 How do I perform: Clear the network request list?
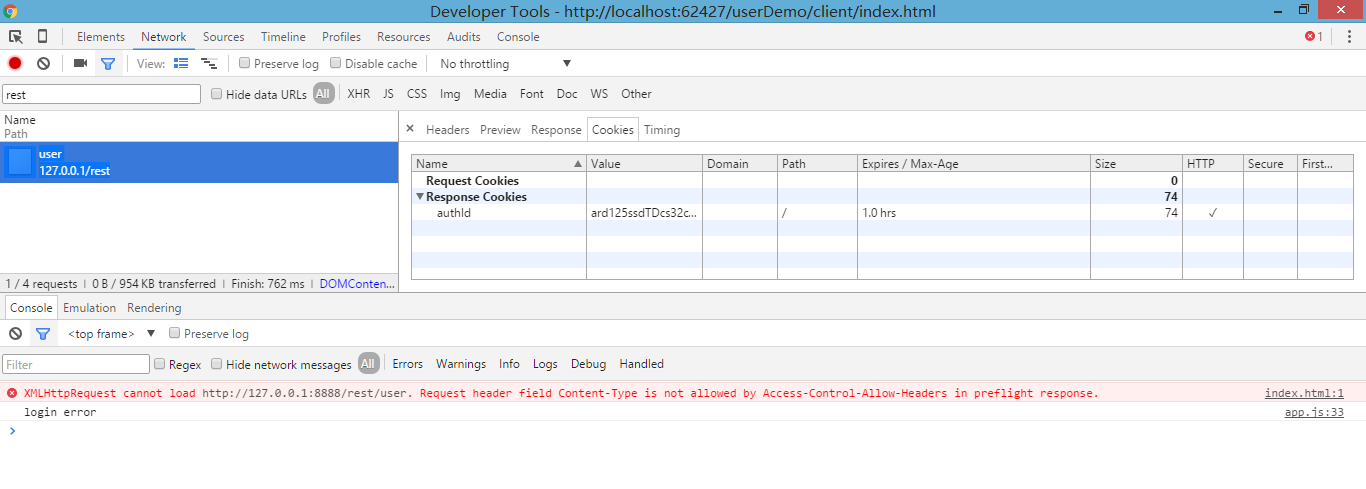44,63
